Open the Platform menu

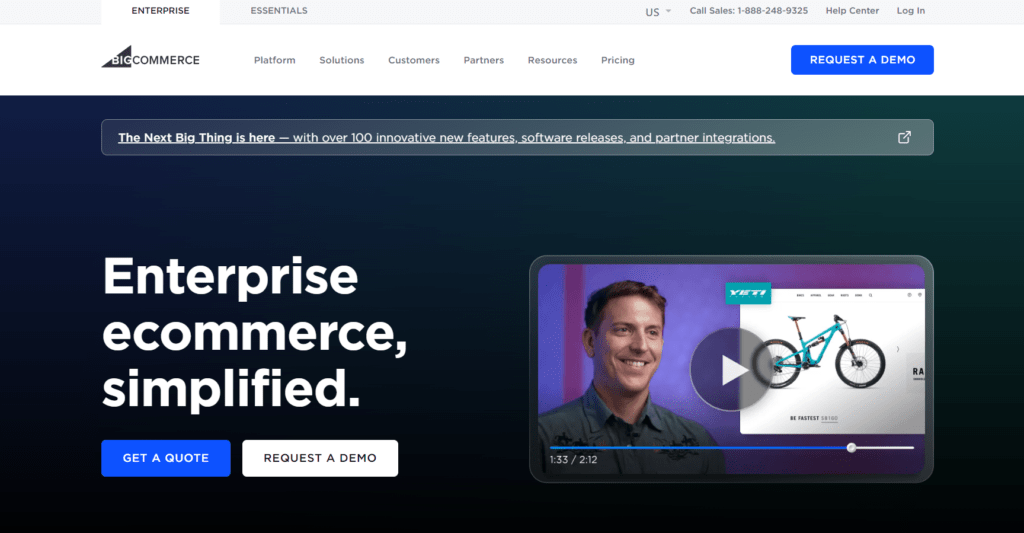274,60
